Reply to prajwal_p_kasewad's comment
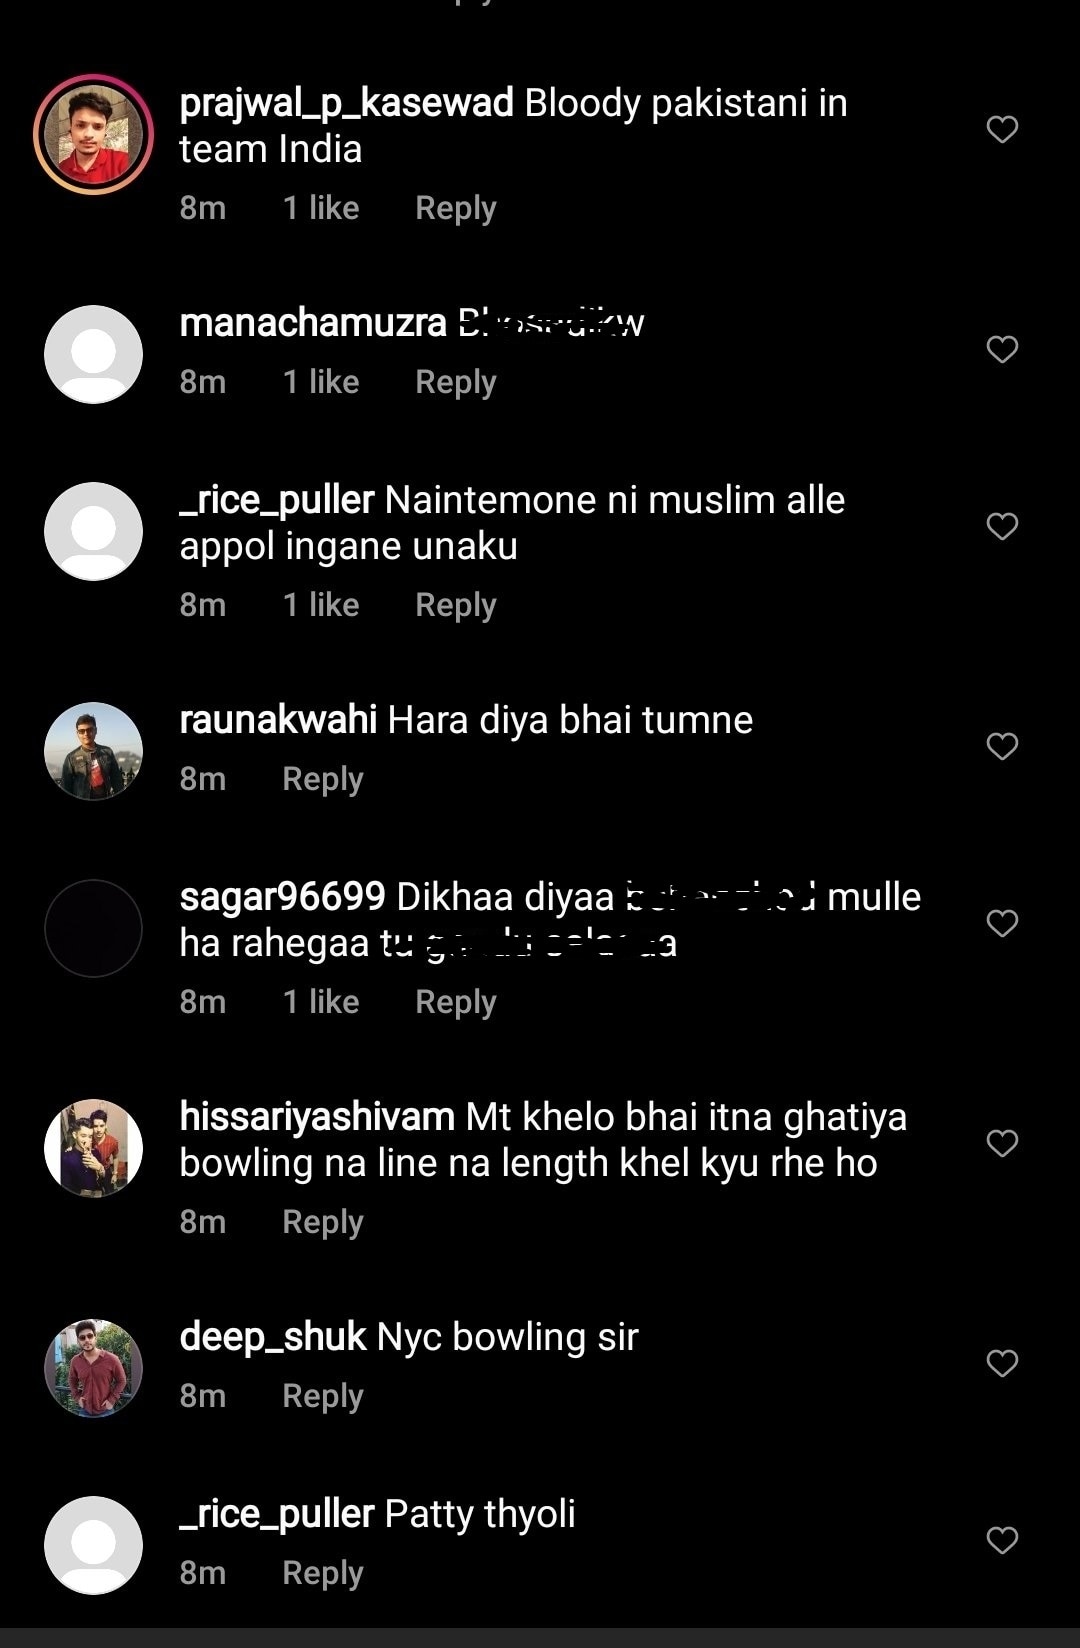Viewport: 1080px width, 1648px height. (x=455, y=208)
